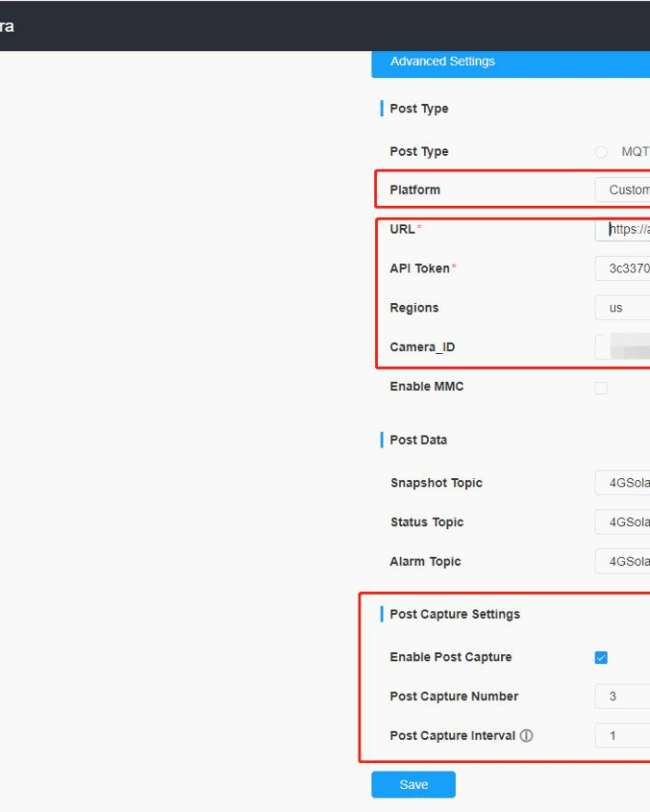Image resolution: width=650 pixels, height=812 pixels.
Task: Open the Platform dropdown showing Custom
Action: [623, 190]
